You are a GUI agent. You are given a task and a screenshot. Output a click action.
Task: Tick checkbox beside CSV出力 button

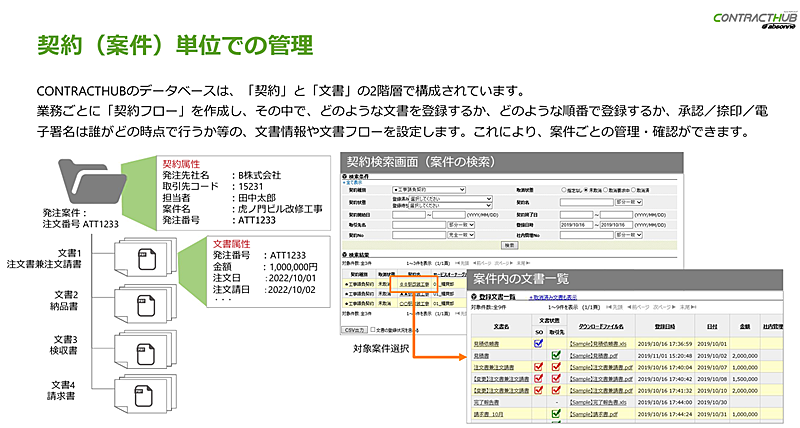(372, 330)
